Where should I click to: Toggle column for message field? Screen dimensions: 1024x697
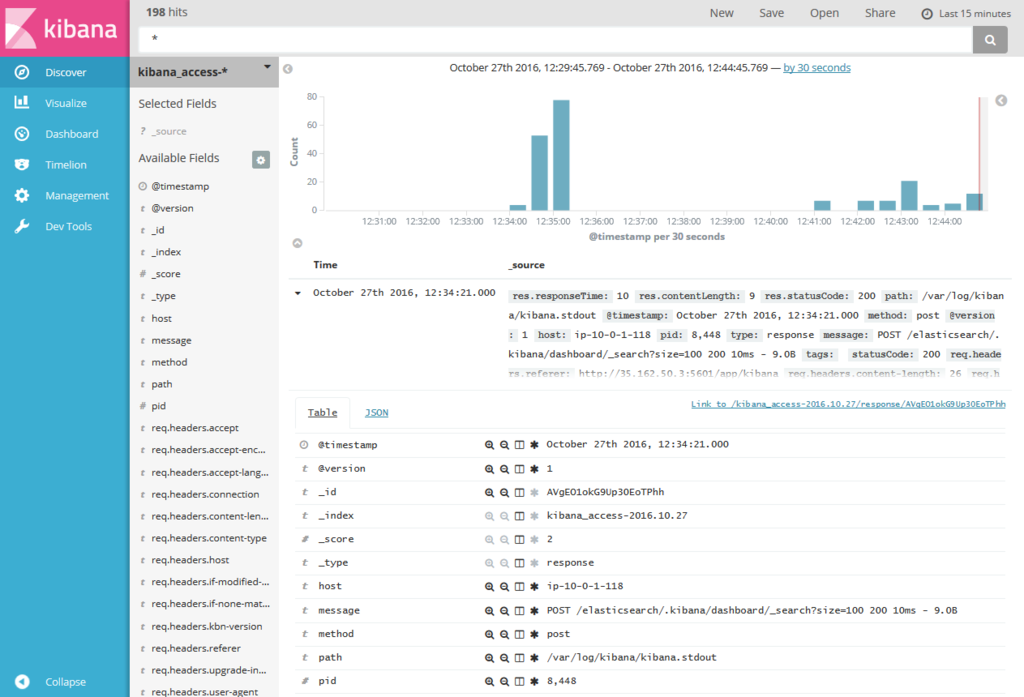[x=519, y=611]
